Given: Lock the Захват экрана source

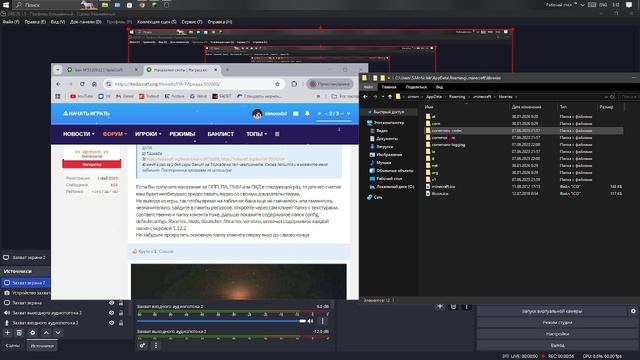Looking at the screenshot, I should (121, 303).
